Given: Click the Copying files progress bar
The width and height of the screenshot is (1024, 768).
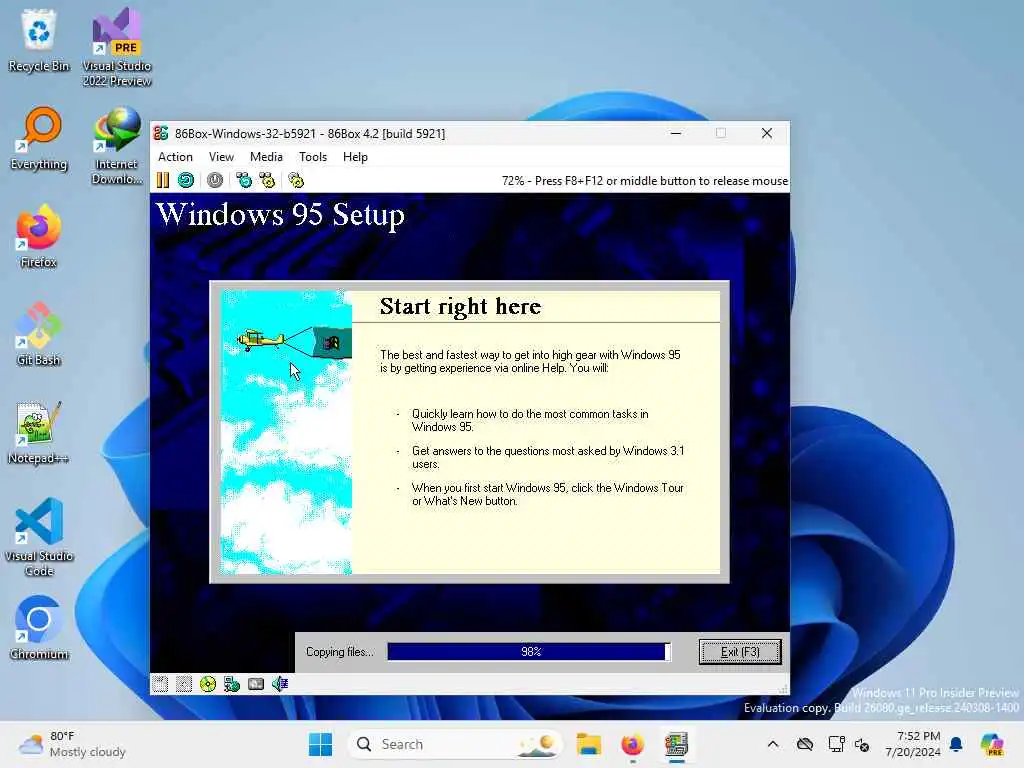Looking at the screenshot, I should point(529,652).
